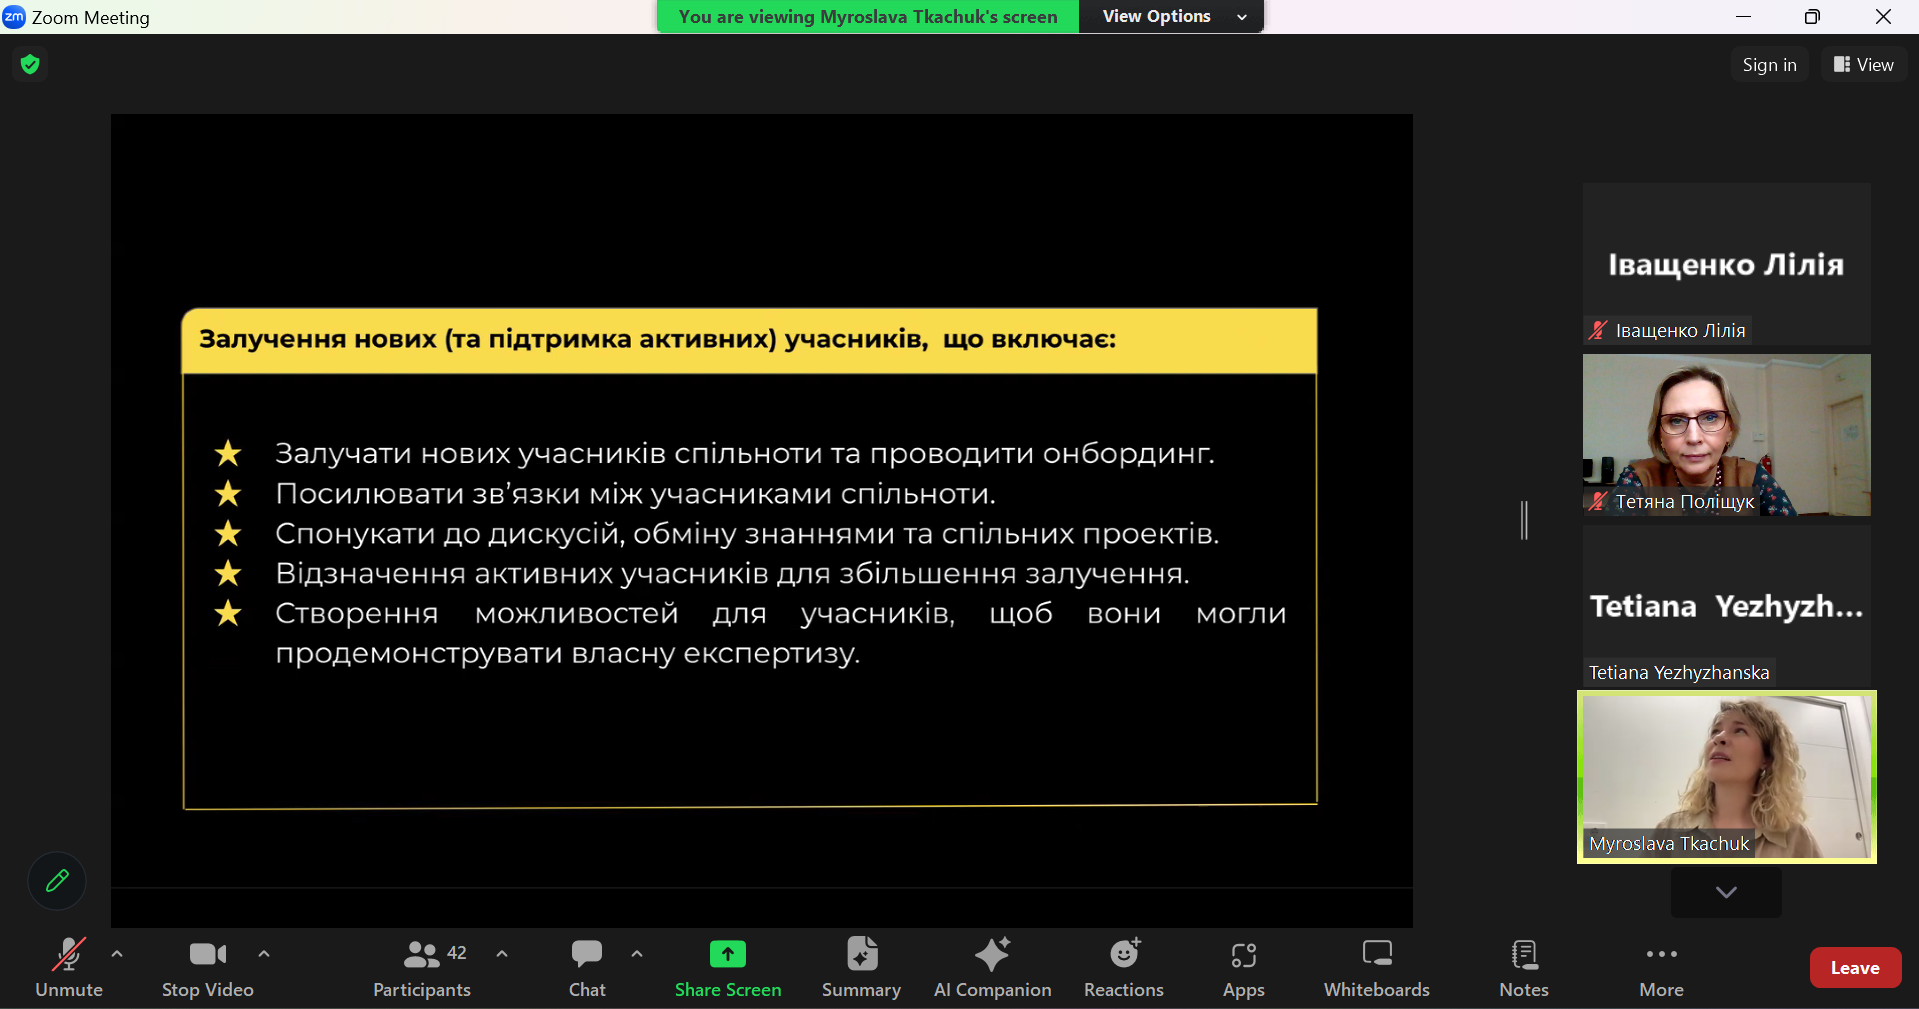Expand the audio options arrow next to Unmute

click(117, 954)
